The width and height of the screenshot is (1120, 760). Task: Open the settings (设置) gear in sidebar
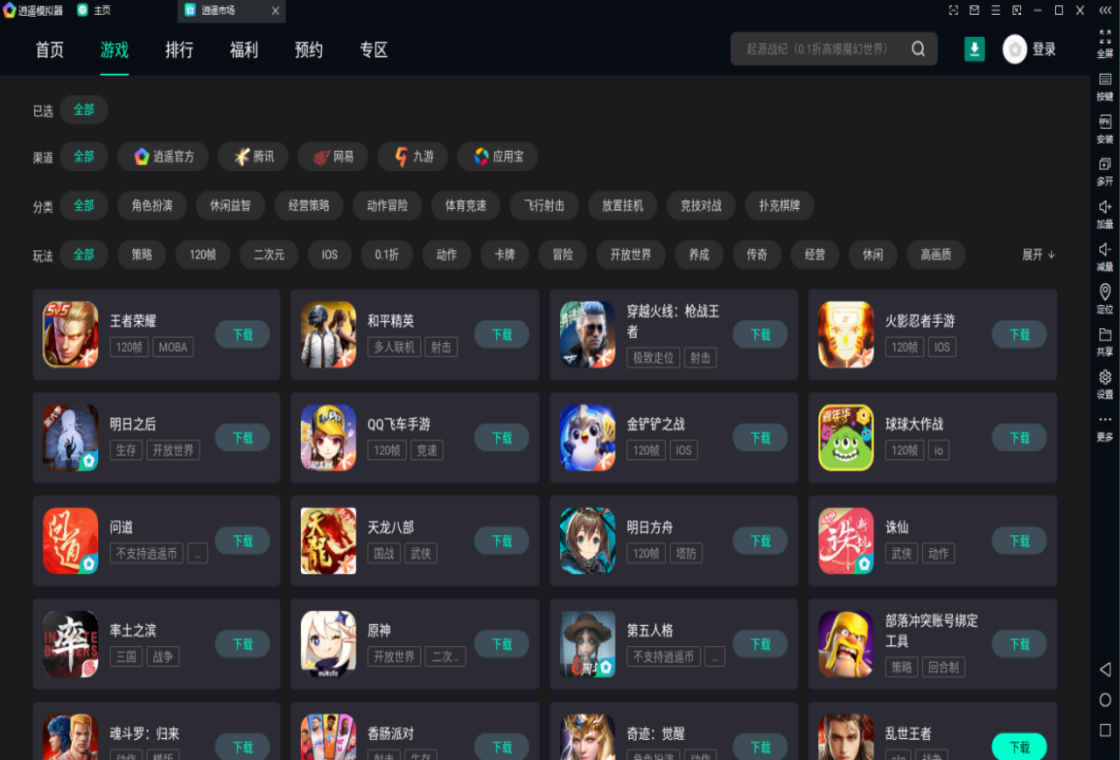1104,384
